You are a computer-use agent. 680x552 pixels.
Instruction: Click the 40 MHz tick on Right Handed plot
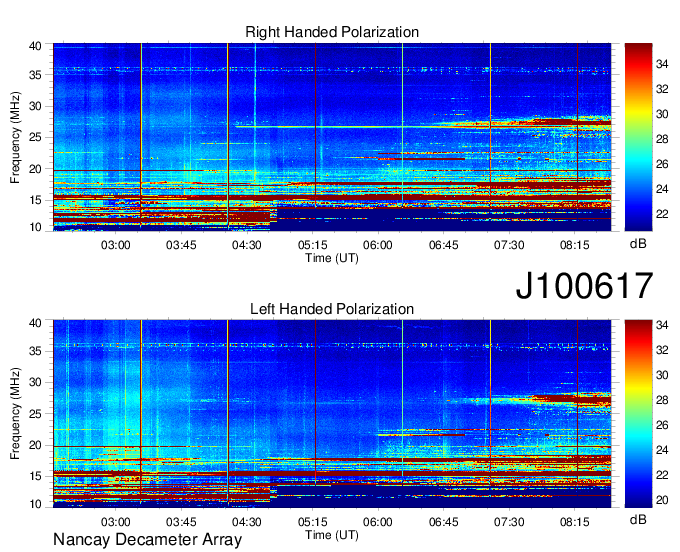pyautogui.click(x=35, y=46)
